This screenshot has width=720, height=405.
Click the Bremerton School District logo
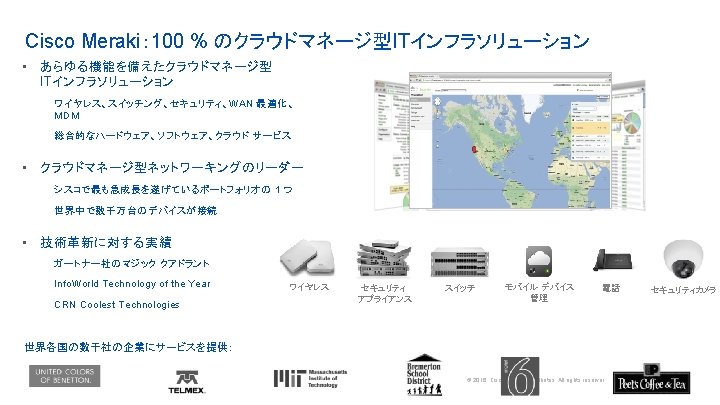tap(424, 375)
